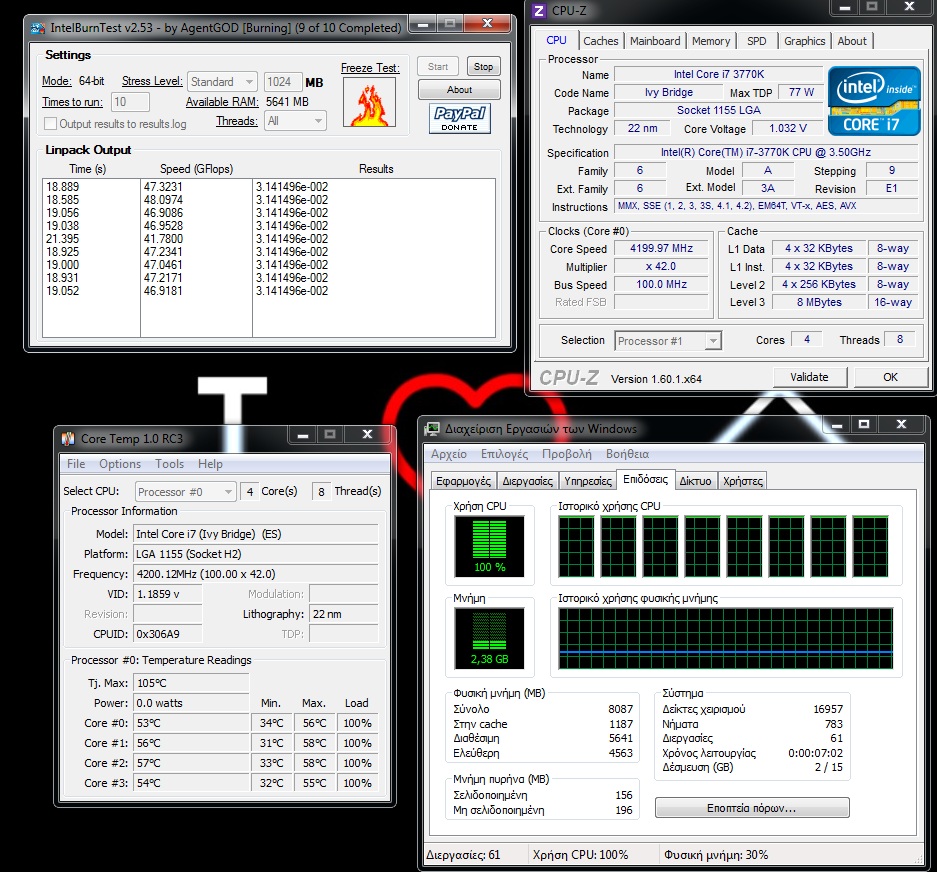This screenshot has height=872, width=937.
Task: Click the CPU usage 100 % gauge
Action: [489, 546]
